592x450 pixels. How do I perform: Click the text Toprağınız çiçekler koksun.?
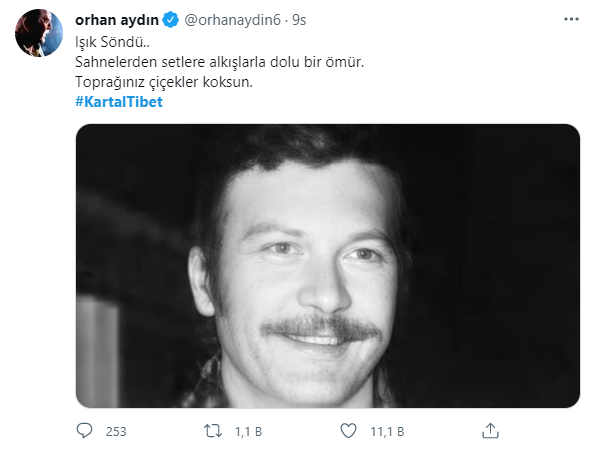(x=164, y=82)
